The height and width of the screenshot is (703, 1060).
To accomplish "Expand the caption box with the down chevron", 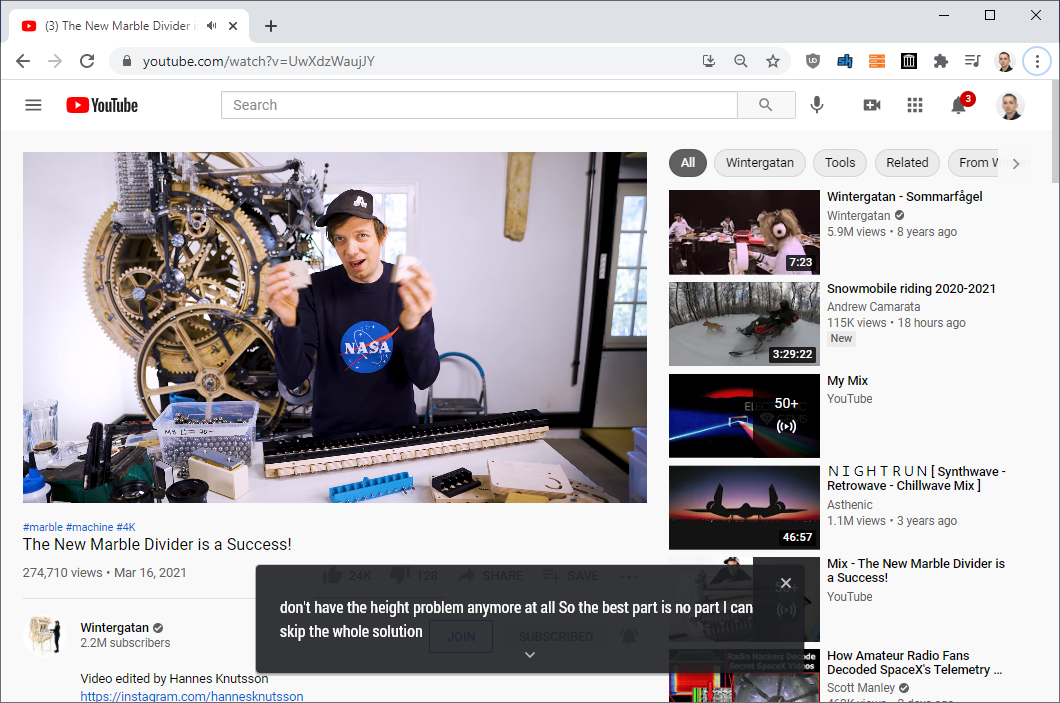I will click(530, 655).
